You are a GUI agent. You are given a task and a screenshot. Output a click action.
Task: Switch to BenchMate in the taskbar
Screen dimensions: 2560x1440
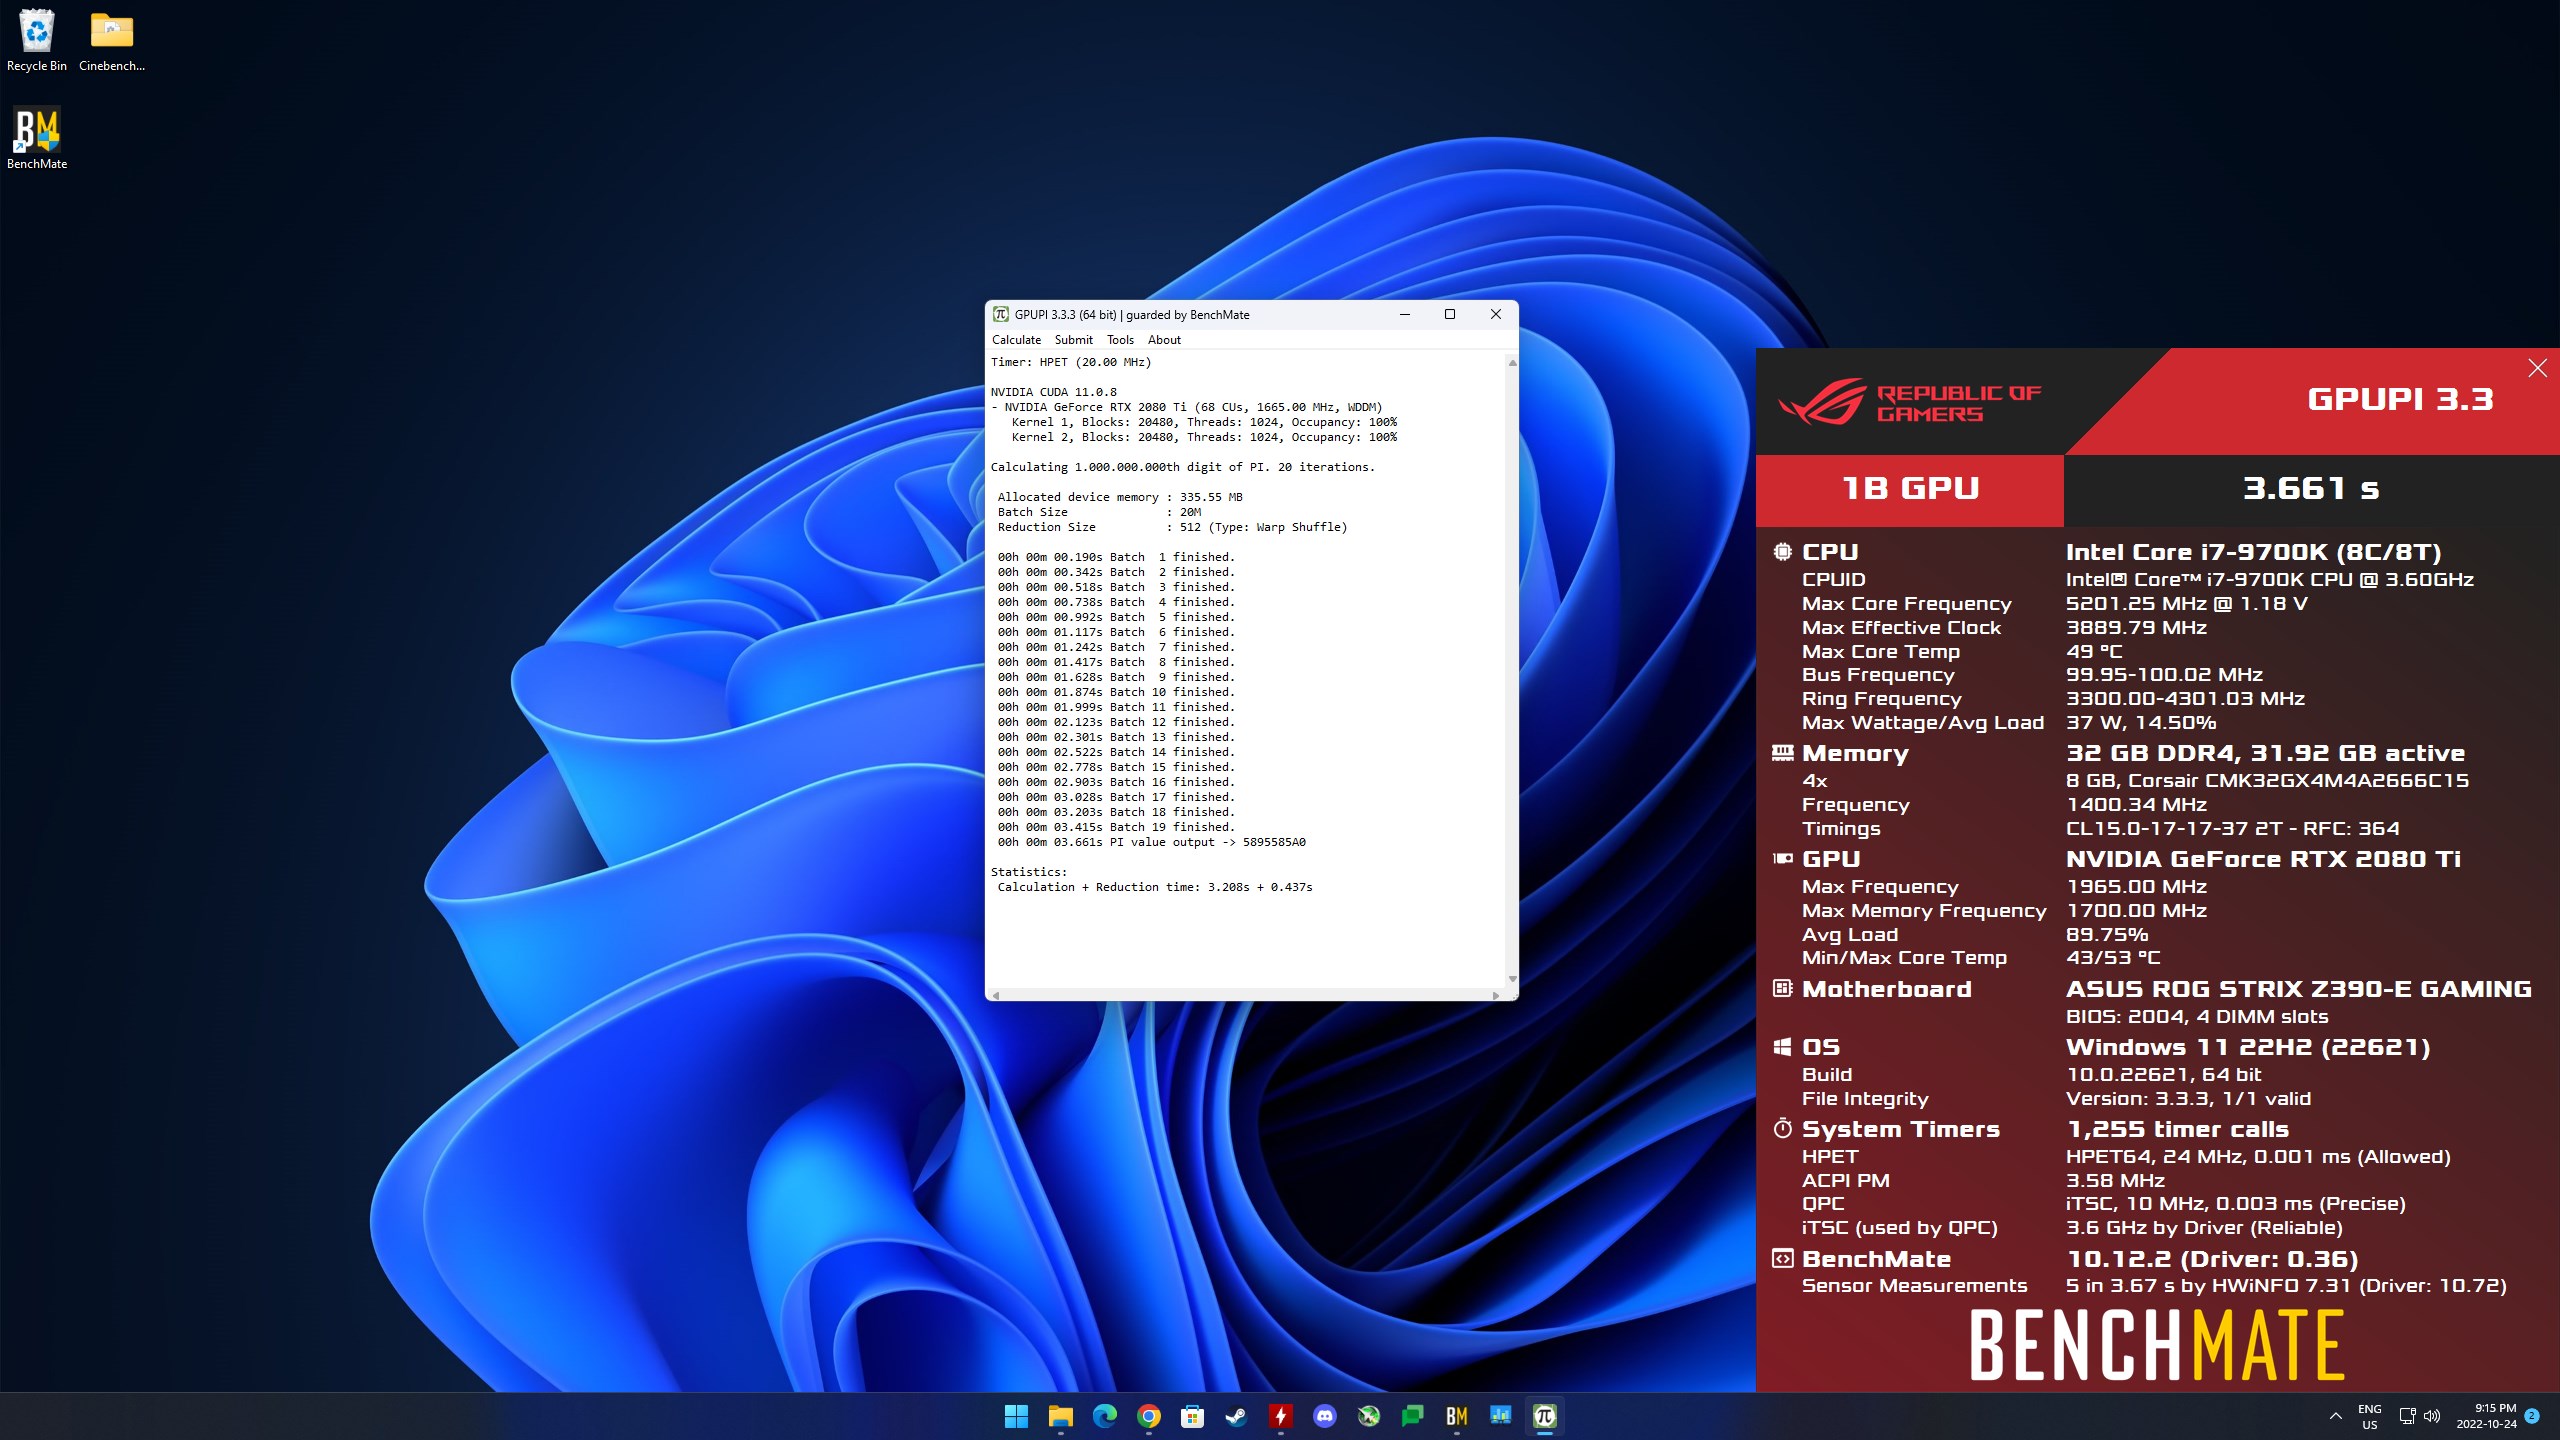[x=1456, y=1416]
